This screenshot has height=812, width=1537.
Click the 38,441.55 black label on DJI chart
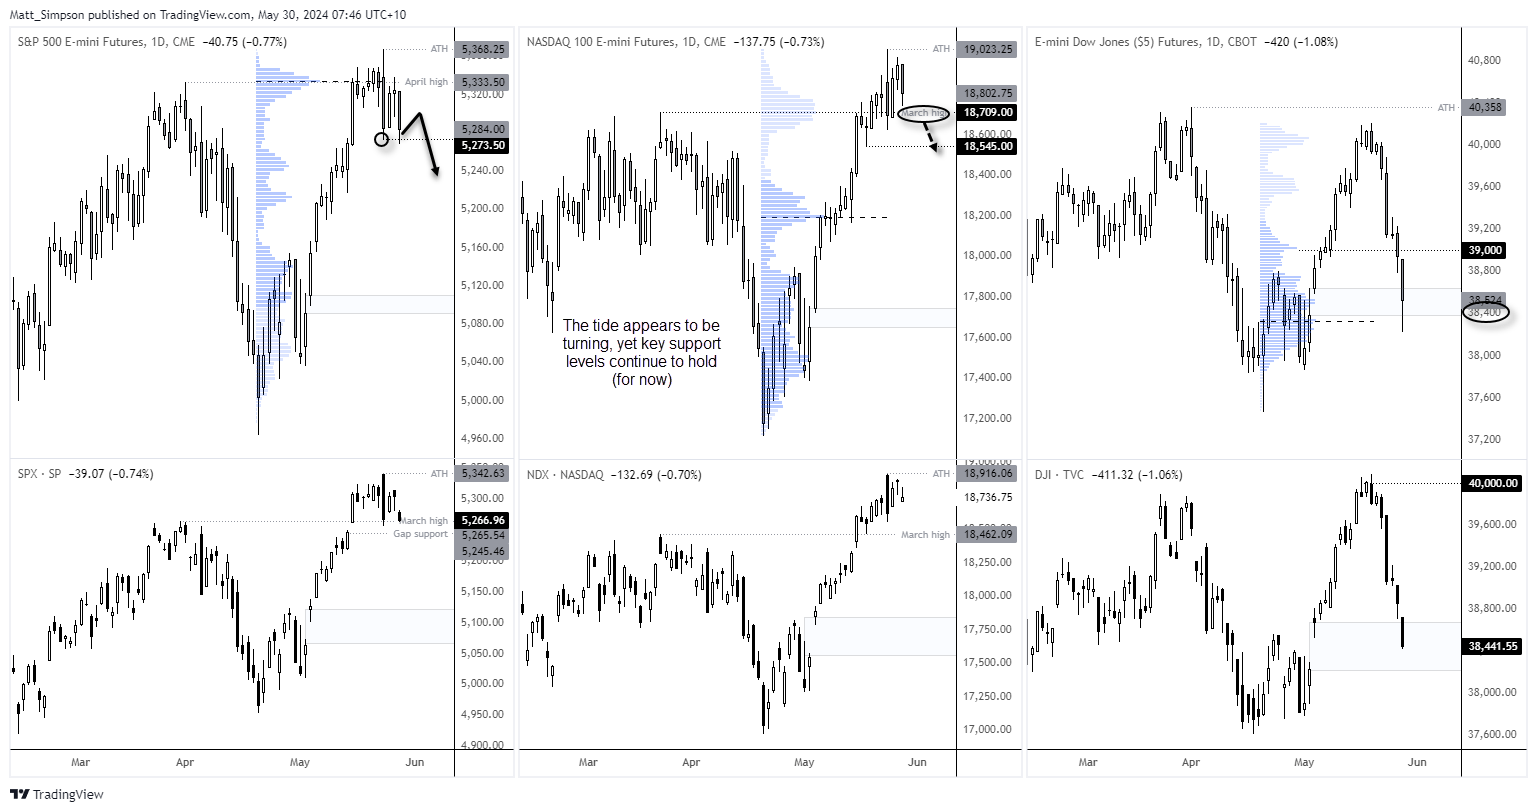click(1493, 647)
